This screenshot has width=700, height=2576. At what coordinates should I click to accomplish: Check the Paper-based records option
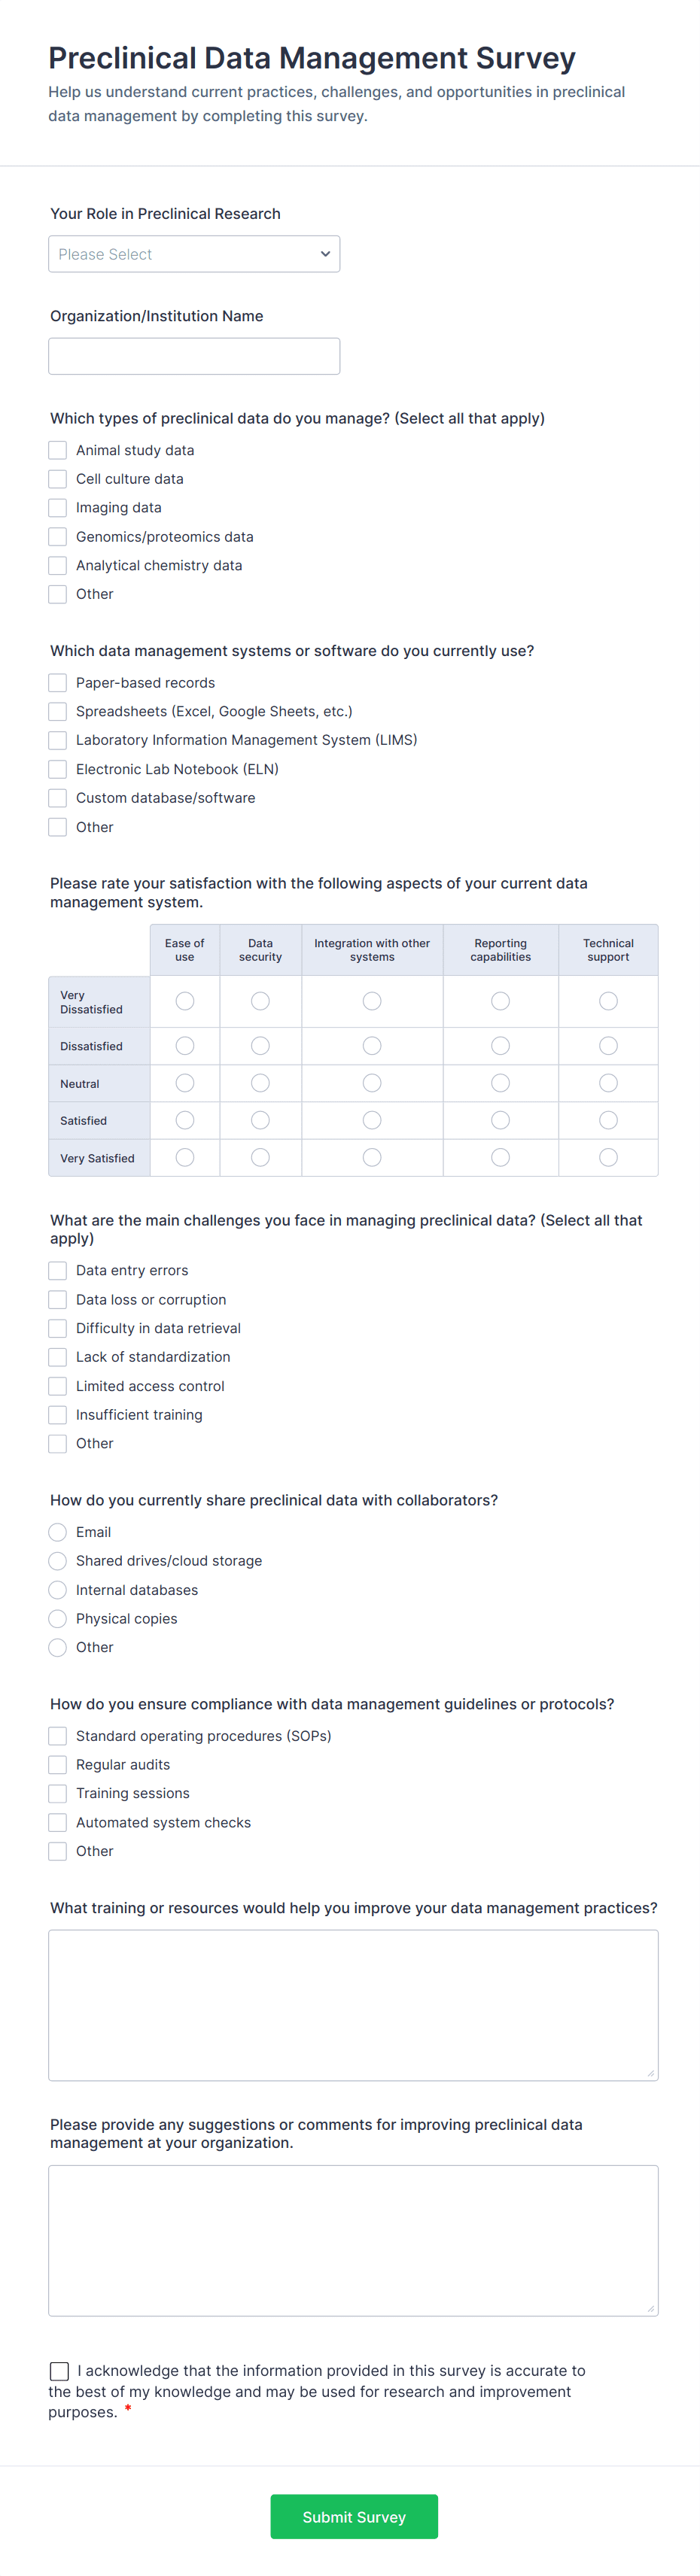57,682
